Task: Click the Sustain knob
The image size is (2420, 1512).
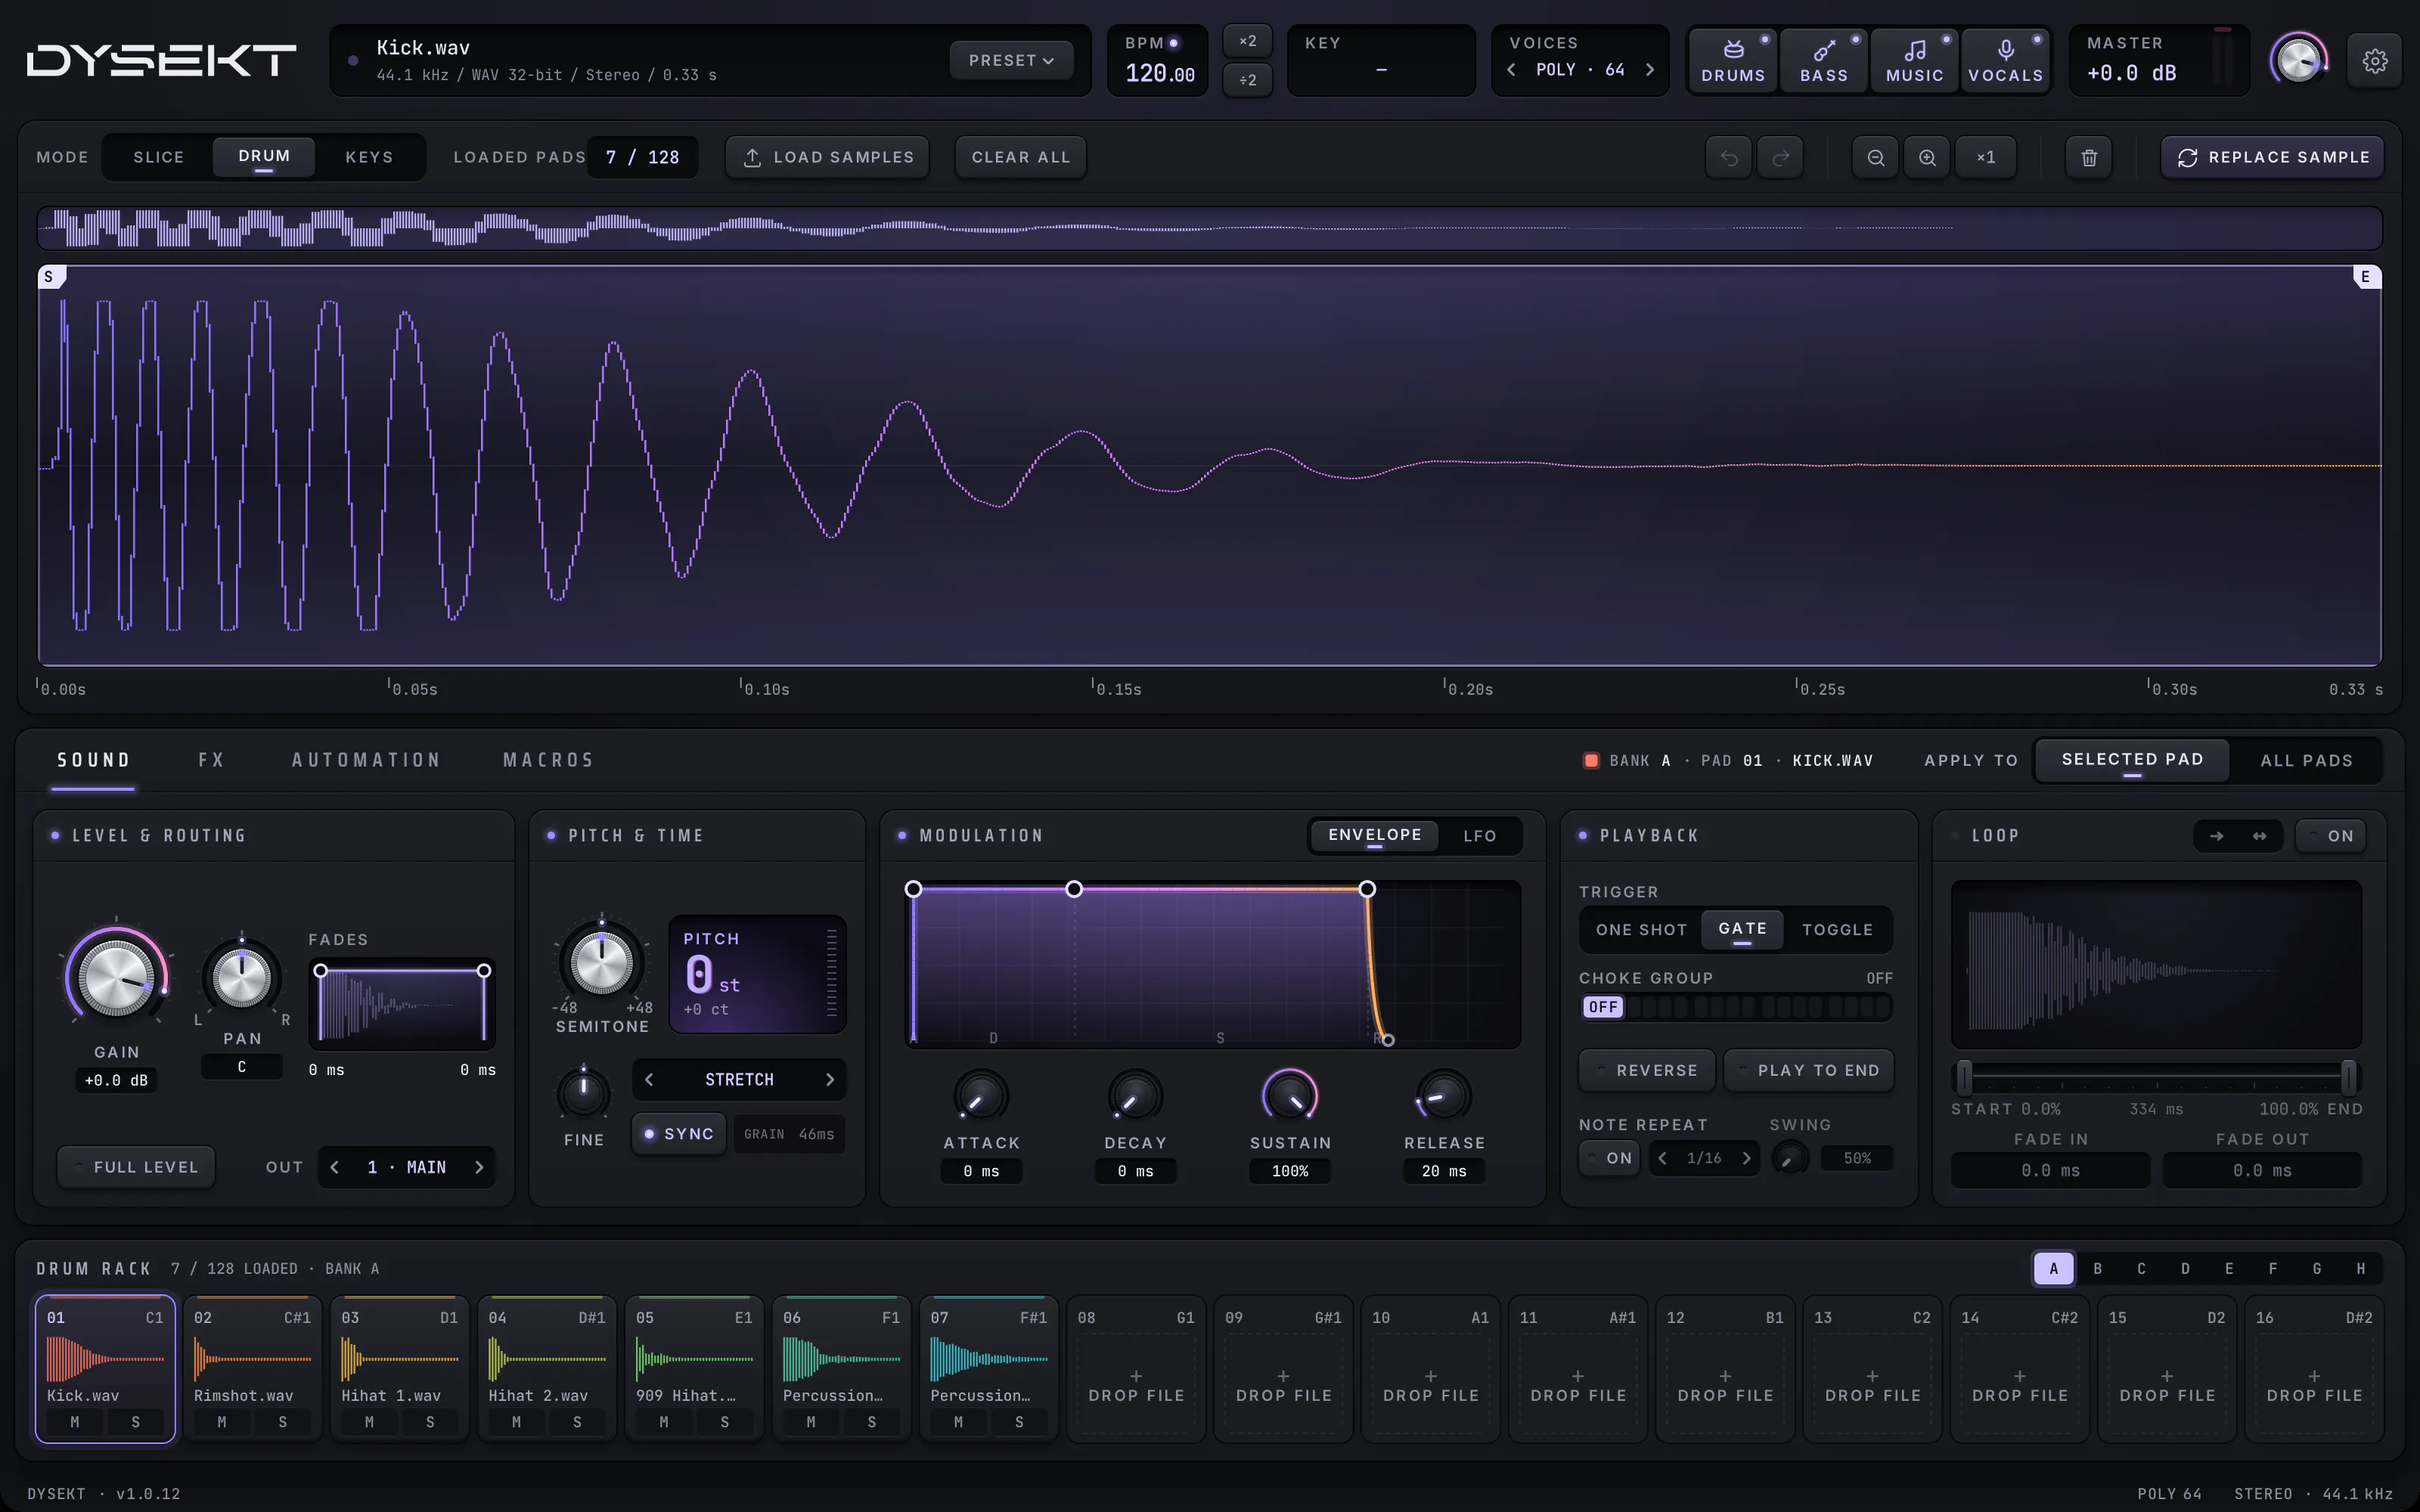Action: point(1290,1096)
